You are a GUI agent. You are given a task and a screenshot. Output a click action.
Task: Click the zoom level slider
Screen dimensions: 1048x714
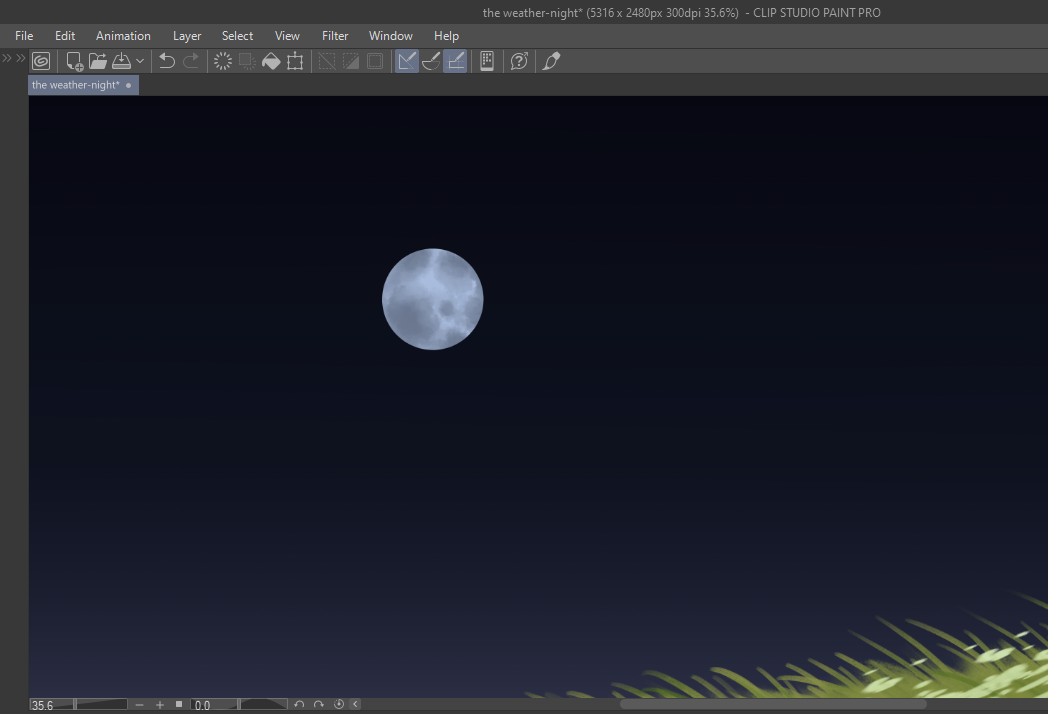click(101, 705)
